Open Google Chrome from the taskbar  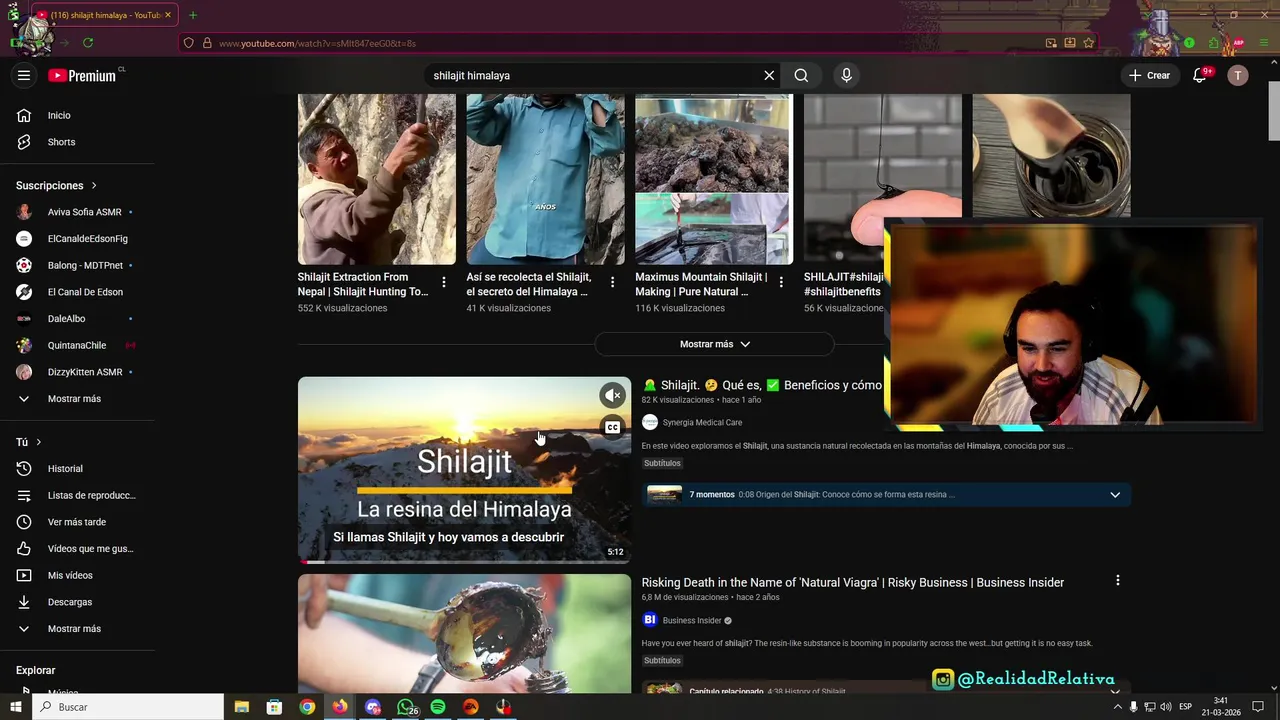point(307,707)
